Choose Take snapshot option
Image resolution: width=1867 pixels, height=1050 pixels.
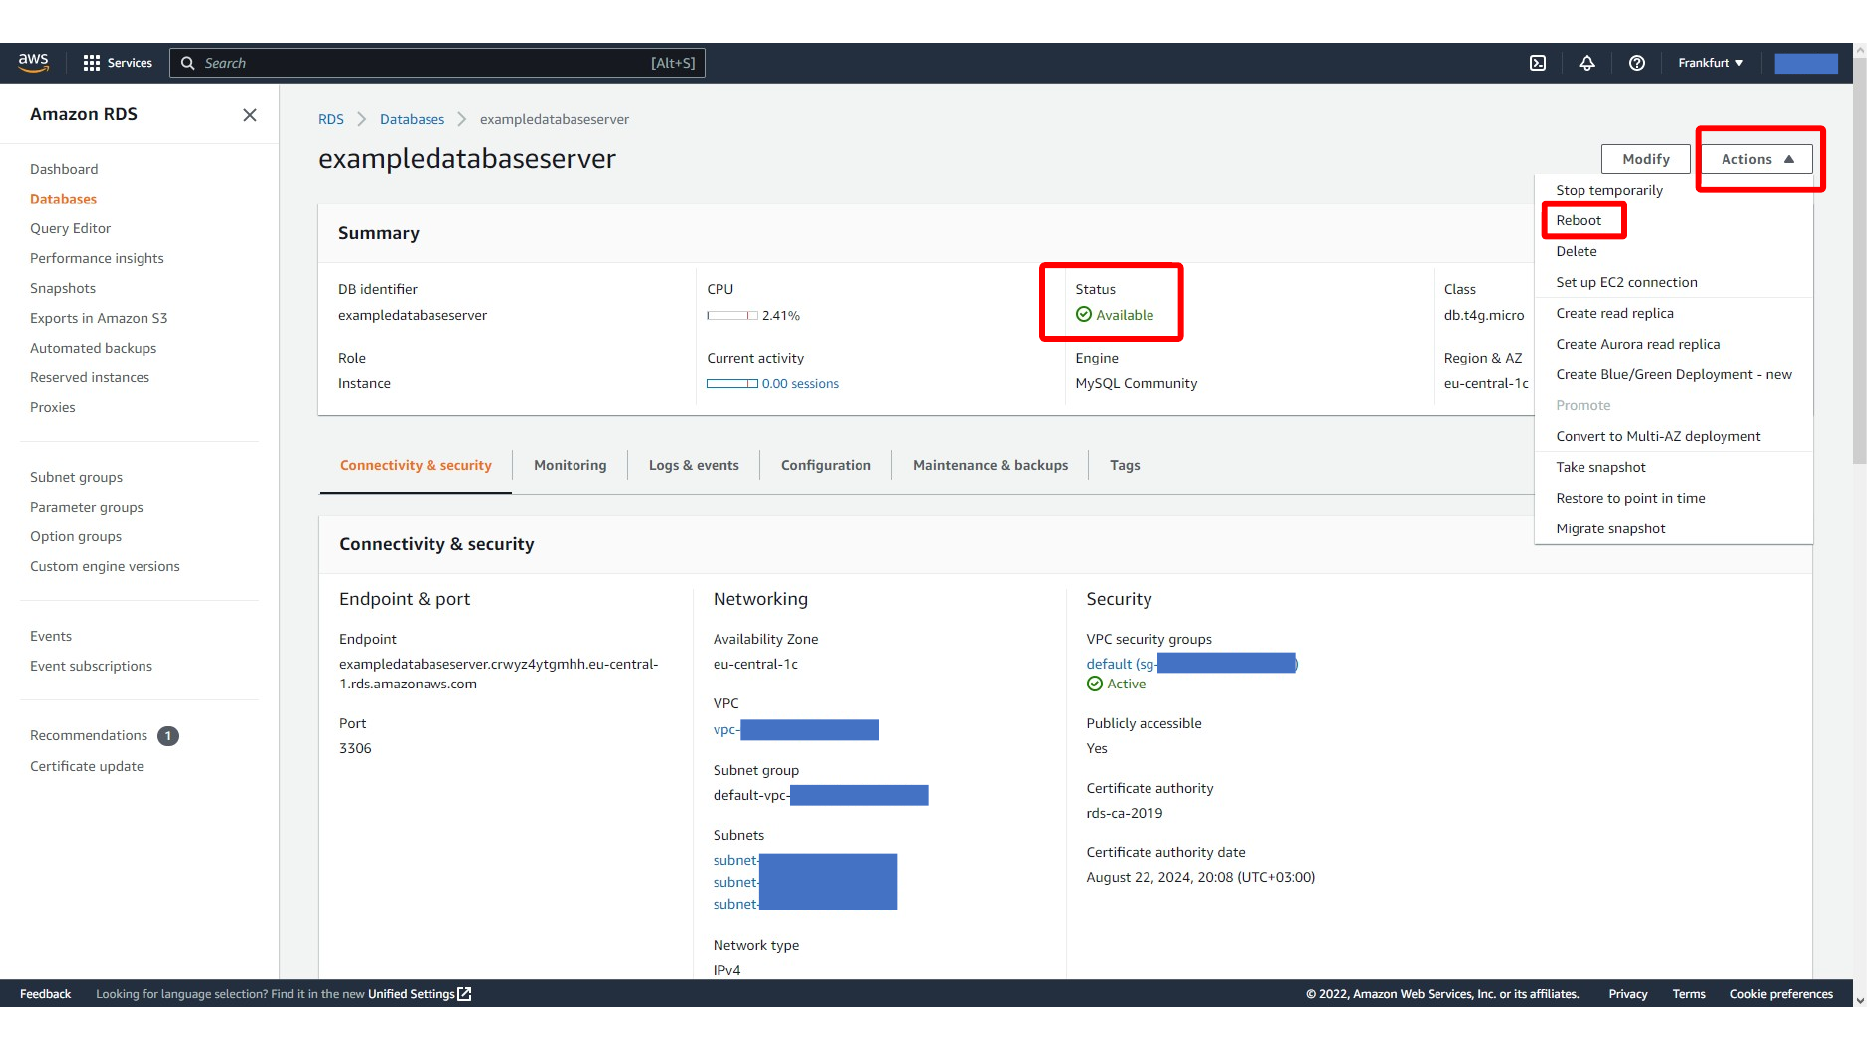[x=1601, y=467]
